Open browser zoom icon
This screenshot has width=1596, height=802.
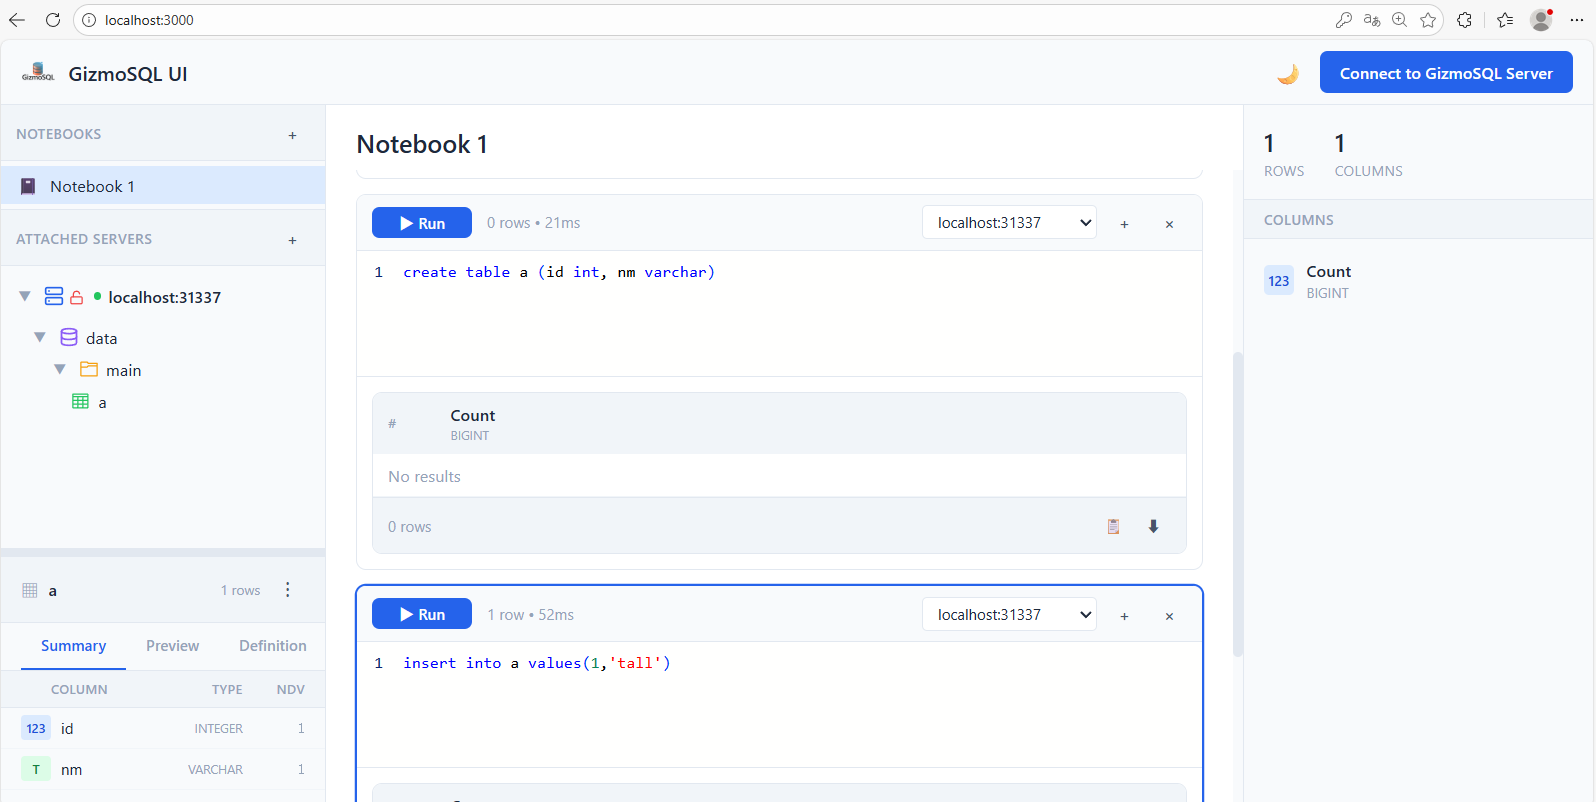[1400, 20]
